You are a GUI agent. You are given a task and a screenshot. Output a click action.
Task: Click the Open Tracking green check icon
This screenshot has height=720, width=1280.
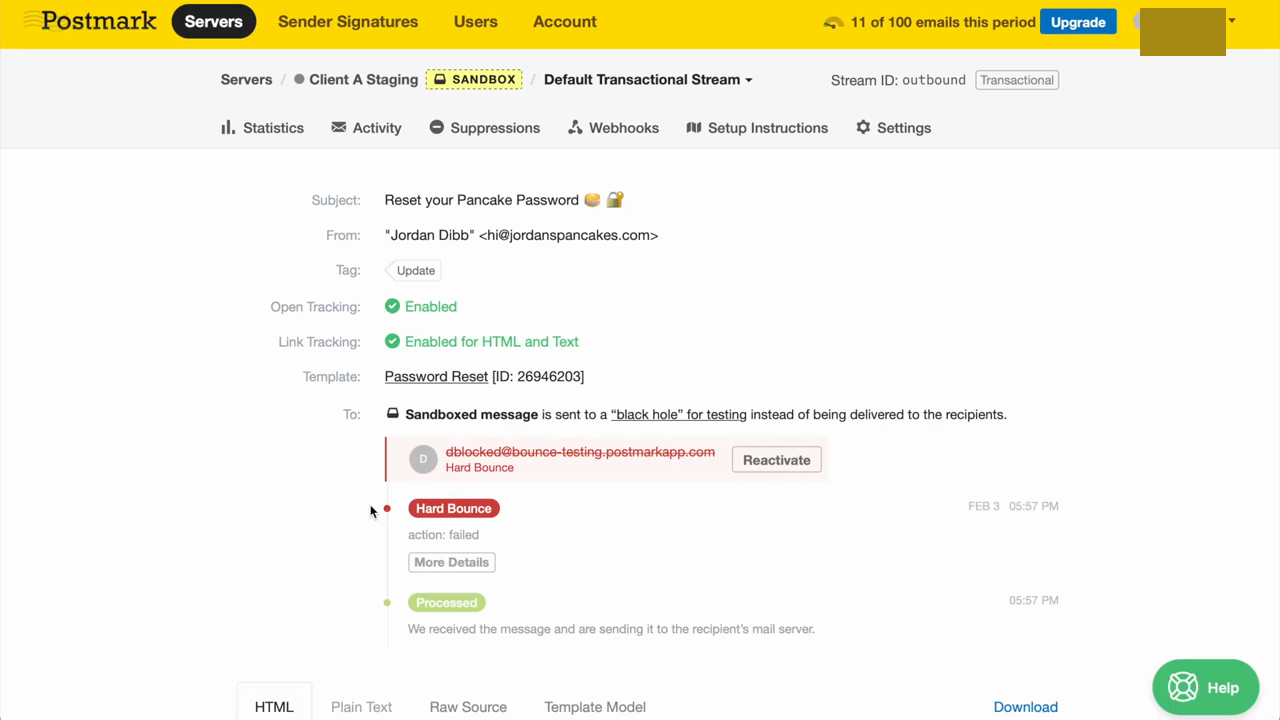(x=392, y=306)
